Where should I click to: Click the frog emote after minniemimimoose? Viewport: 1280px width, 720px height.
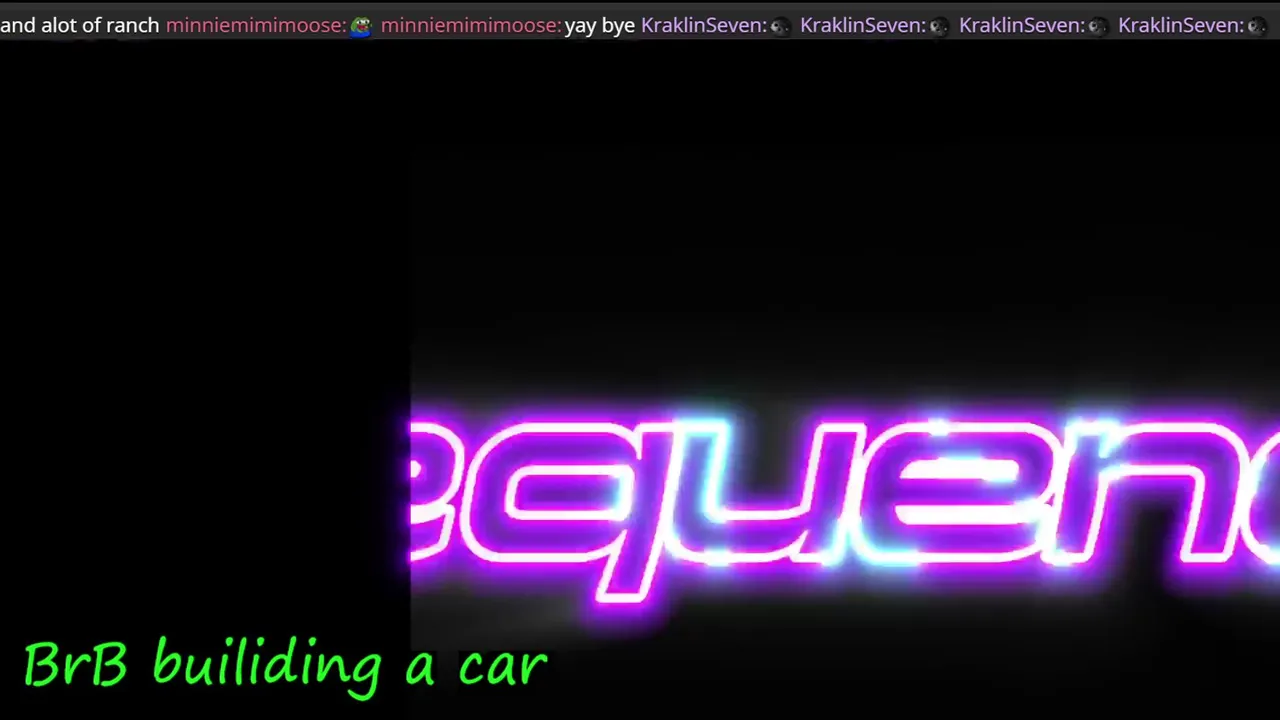(x=360, y=26)
